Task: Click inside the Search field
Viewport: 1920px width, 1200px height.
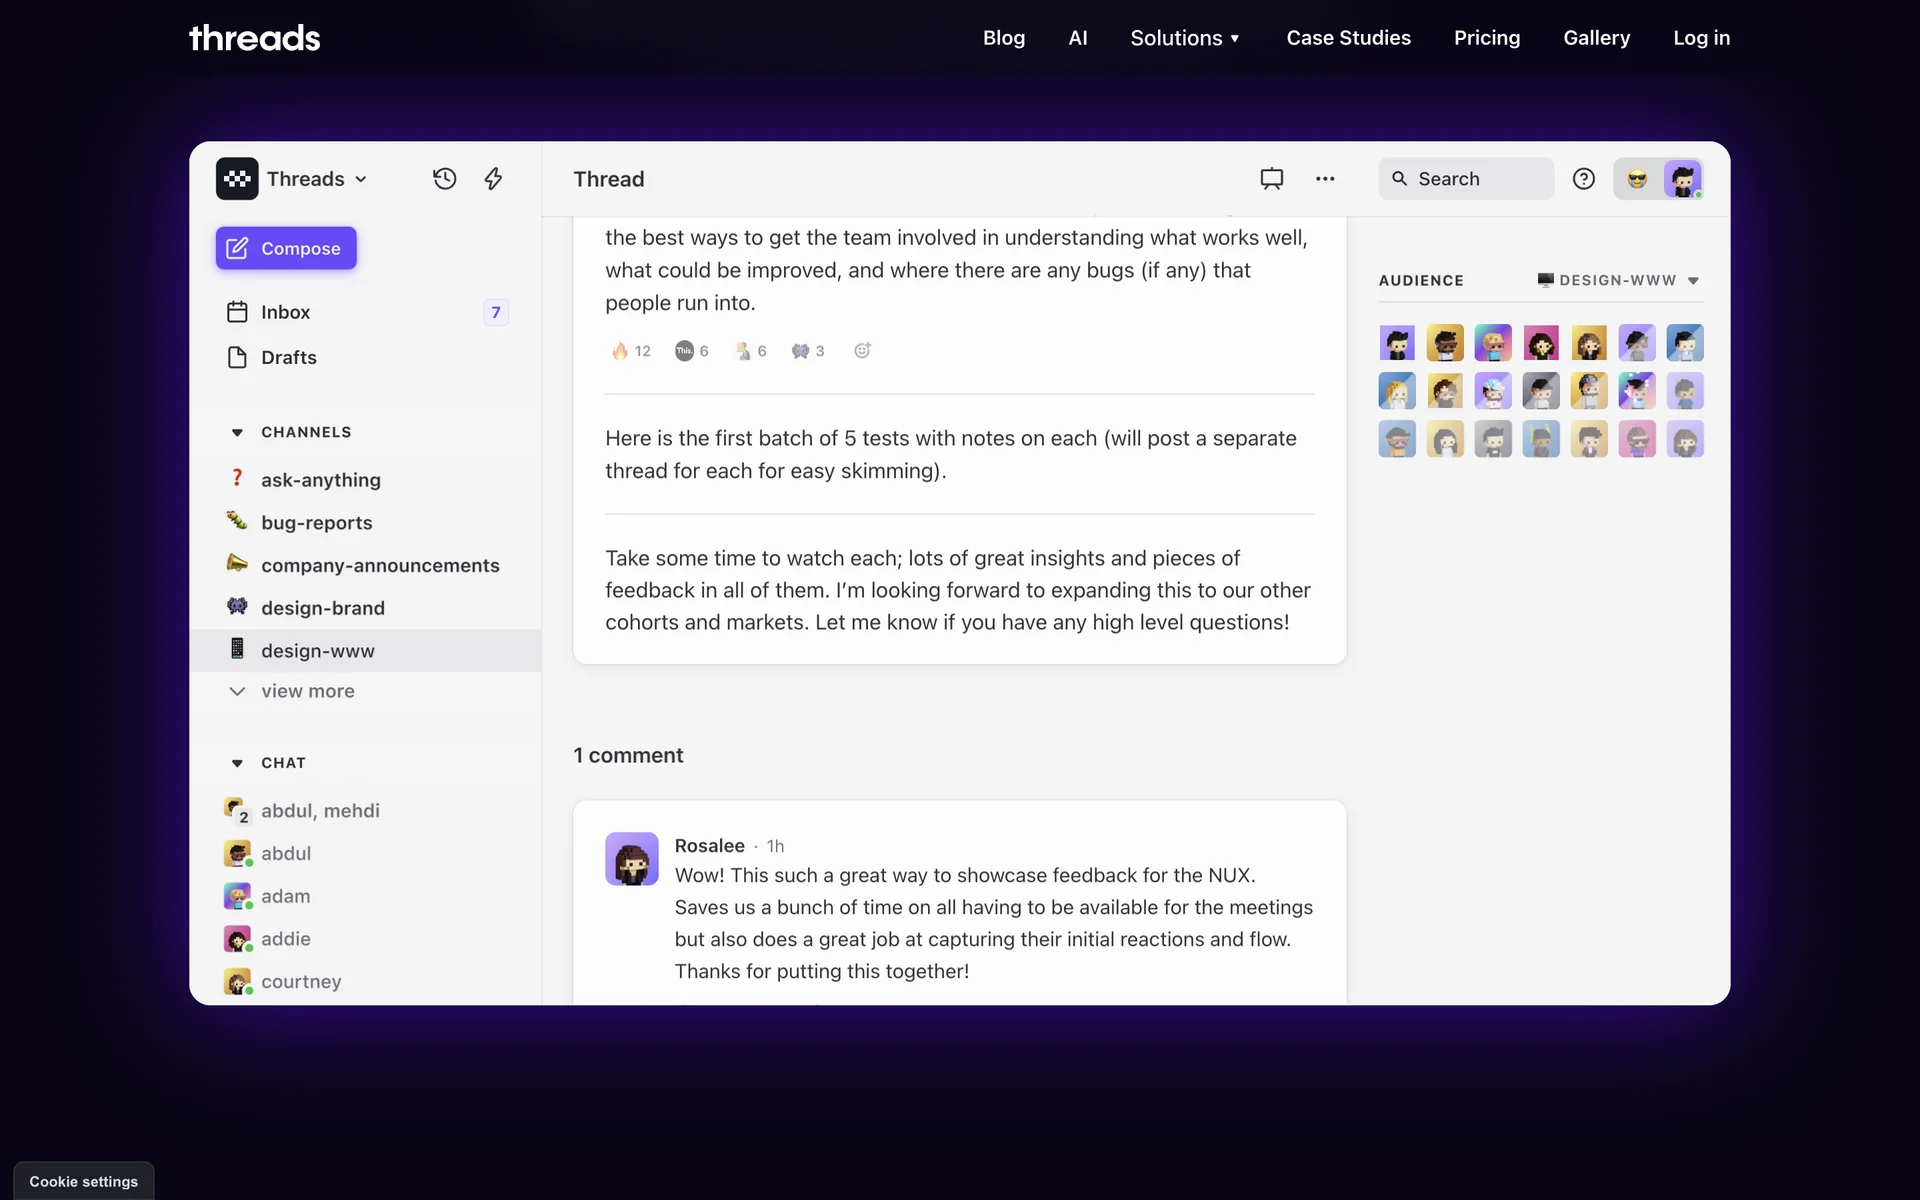Action: pyautogui.click(x=1466, y=179)
